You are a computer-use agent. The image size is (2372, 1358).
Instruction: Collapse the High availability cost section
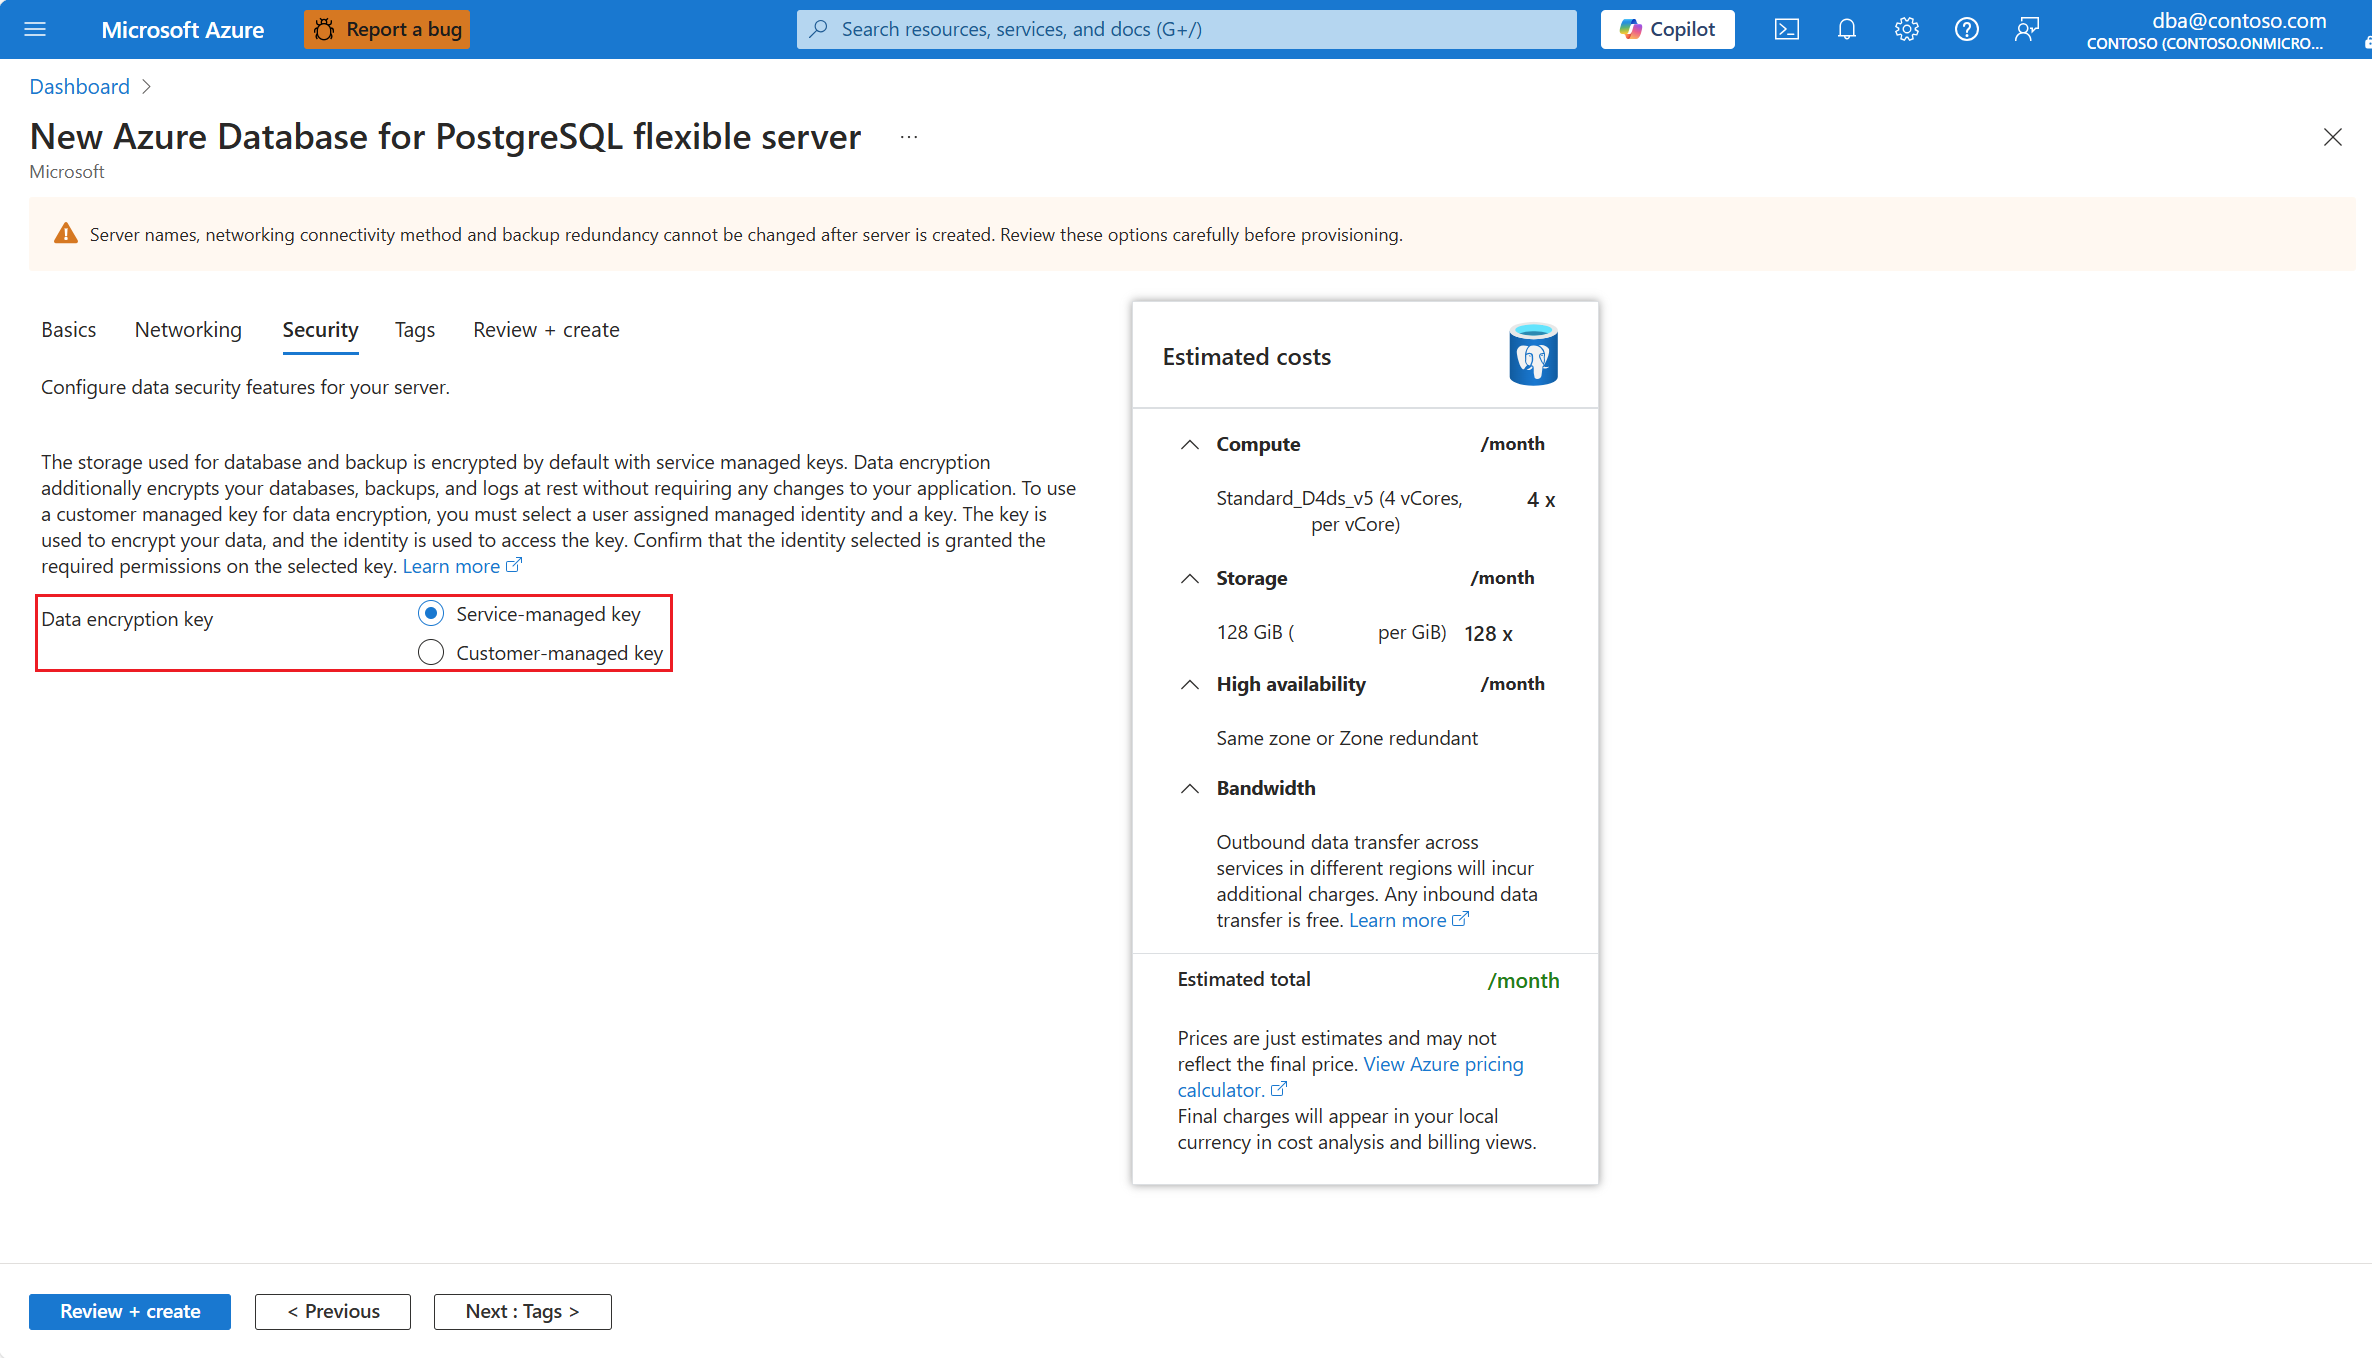click(1189, 684)
